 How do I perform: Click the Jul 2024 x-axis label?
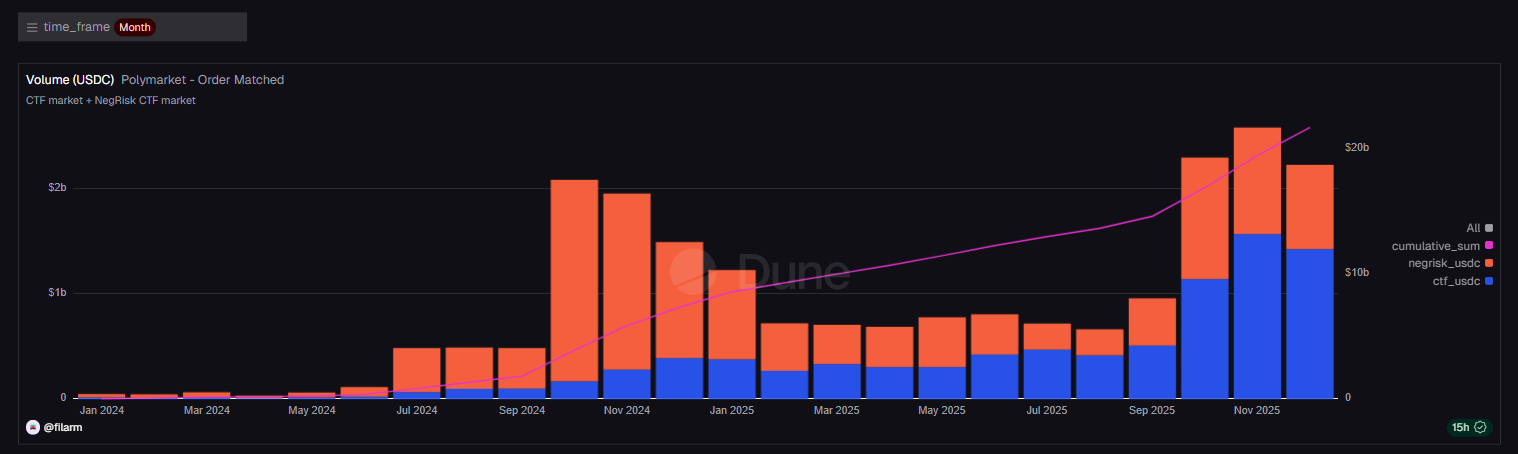(417, 410)
